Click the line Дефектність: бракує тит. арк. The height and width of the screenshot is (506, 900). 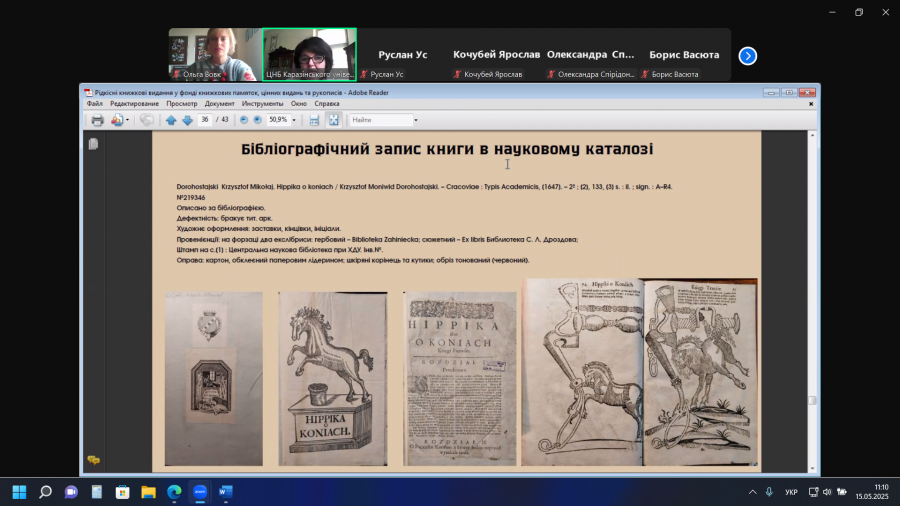tap(224, 218)
